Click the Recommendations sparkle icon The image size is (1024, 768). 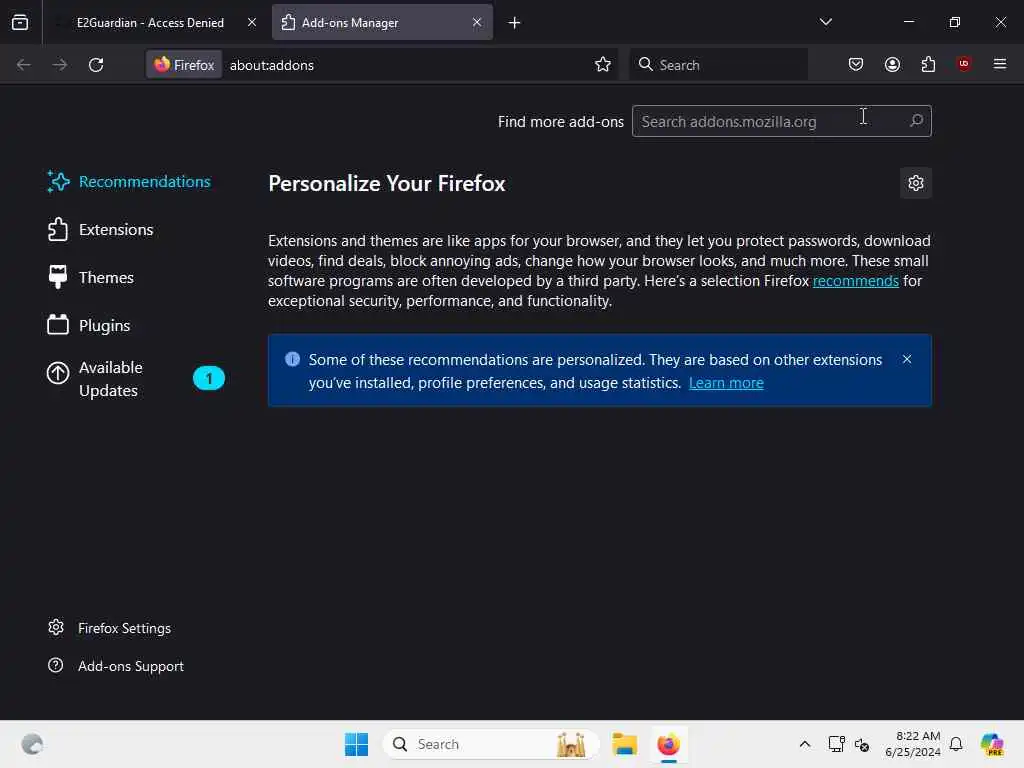[x=58, y=182]
